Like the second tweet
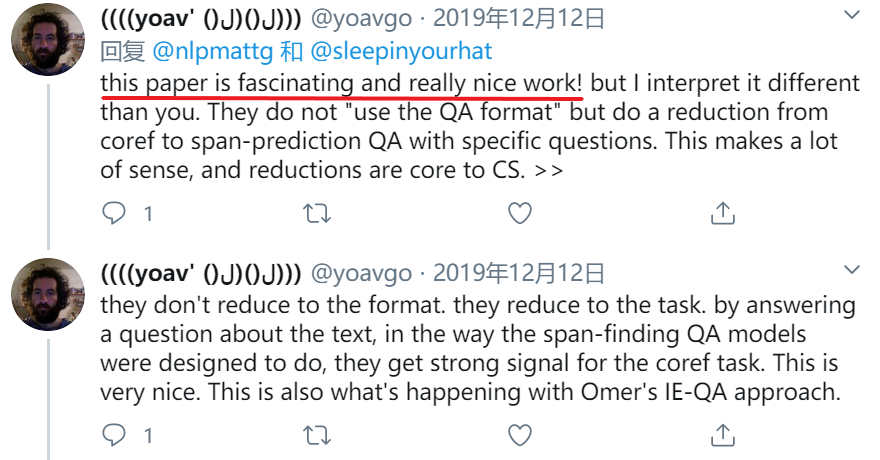 [520, 435]
